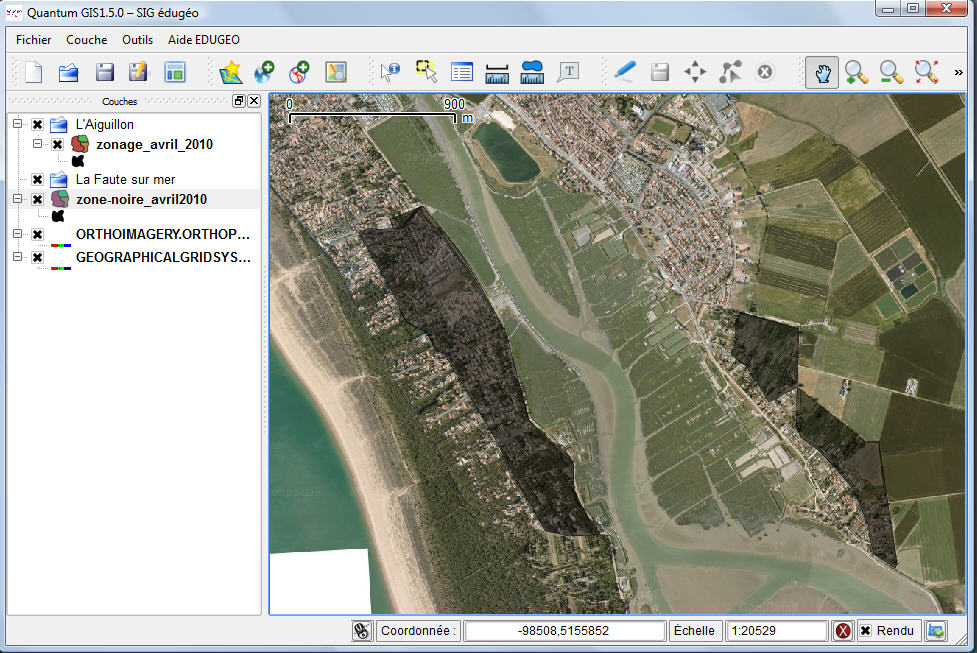Toggle visibility of La Faute sur mer group
This screenshot has height=653, width=977.
tap(37, 180)
